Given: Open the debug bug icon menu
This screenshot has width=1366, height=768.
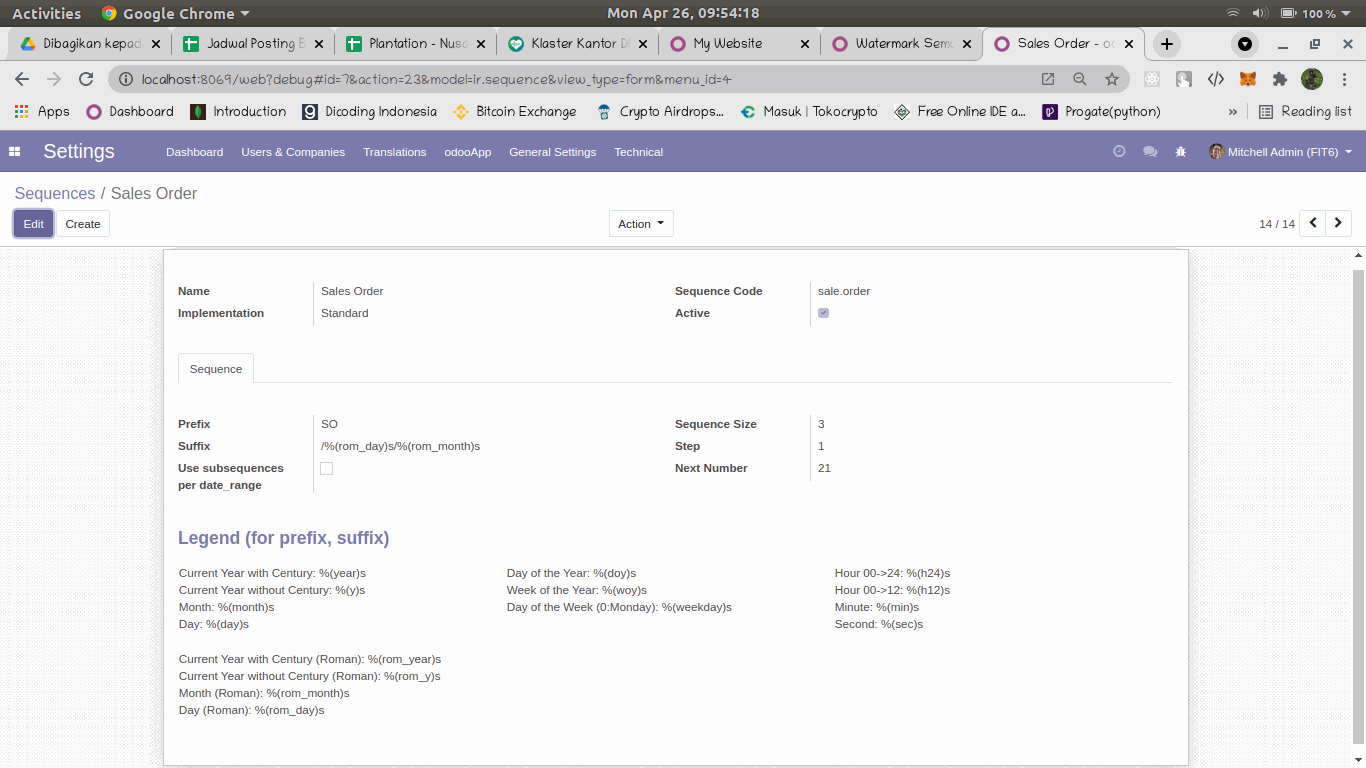Looking at the screenshot, I should 1181,152.
